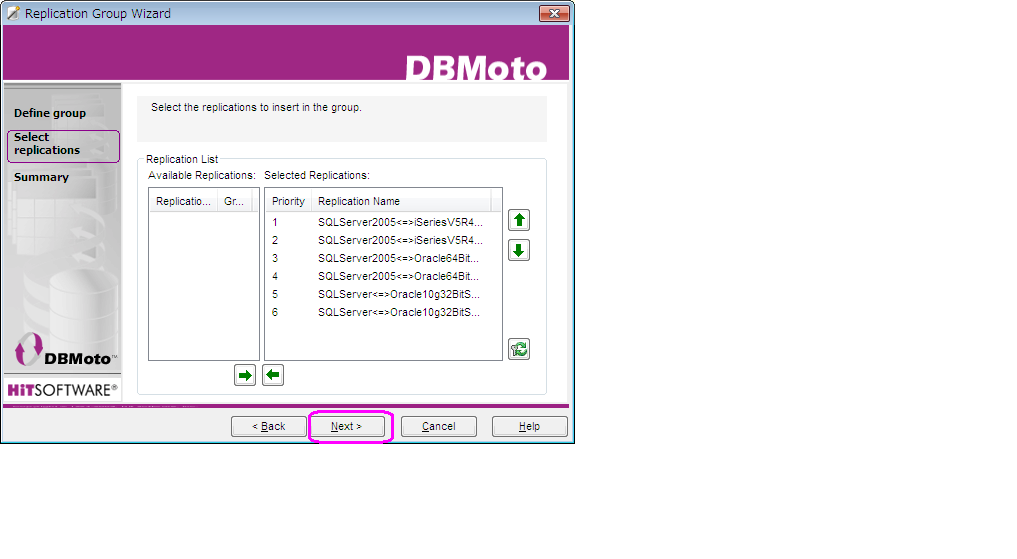Remove replication with the left arrow button
The image size is (1017, 559).
[273, 375]
